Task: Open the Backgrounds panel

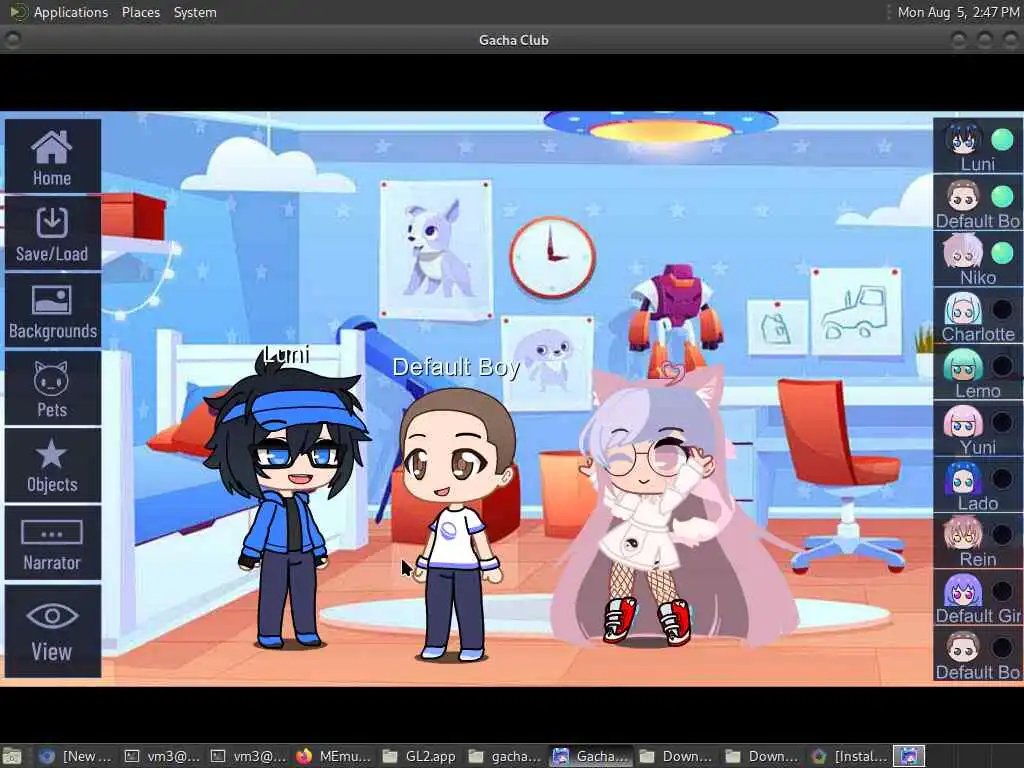Action: 52,311
